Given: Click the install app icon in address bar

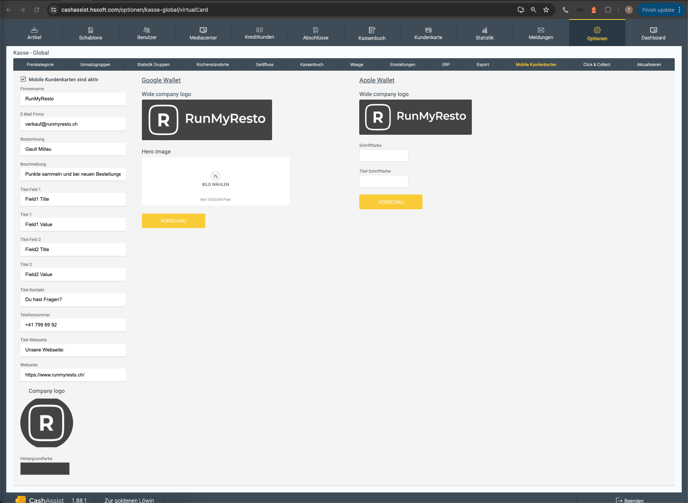Looking at the screenshot, I should click(x=520, y=10).
